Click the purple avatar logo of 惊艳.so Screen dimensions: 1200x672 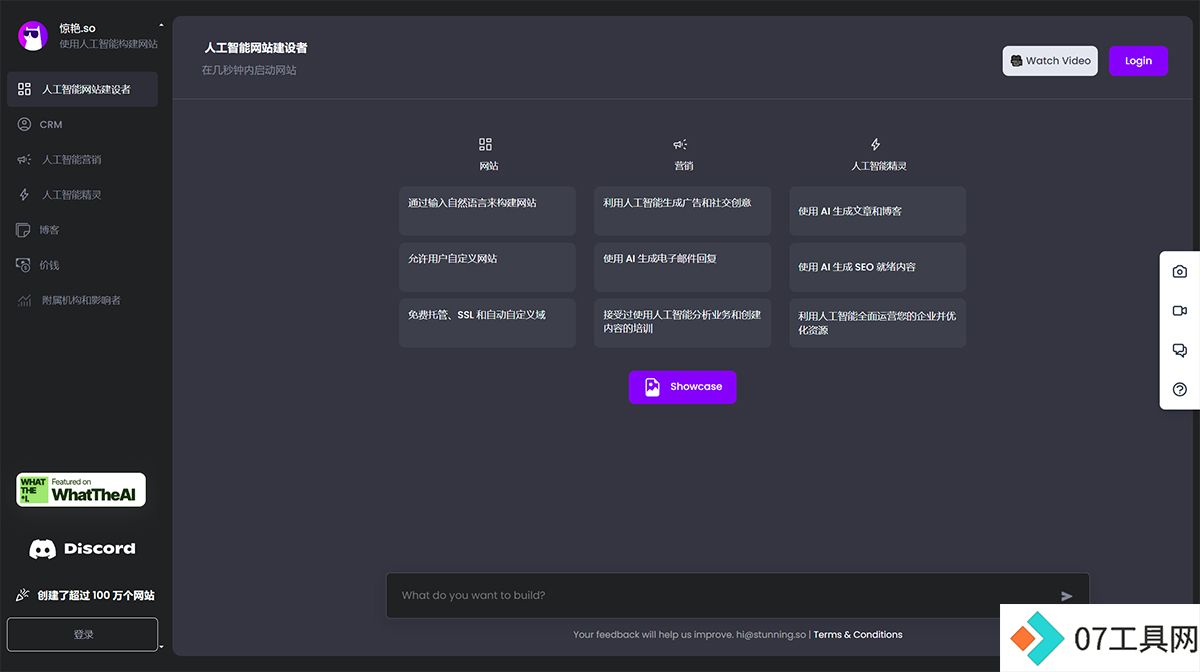click(33, 36)
